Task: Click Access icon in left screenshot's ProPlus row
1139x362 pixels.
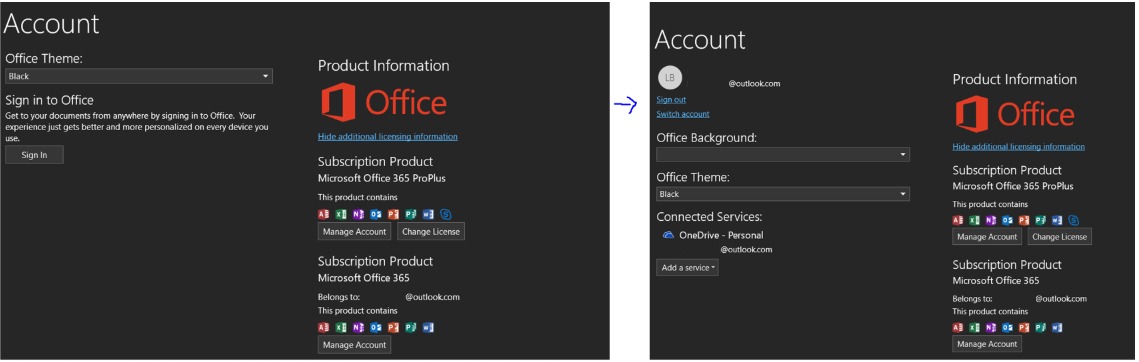Action: (323, 214)
